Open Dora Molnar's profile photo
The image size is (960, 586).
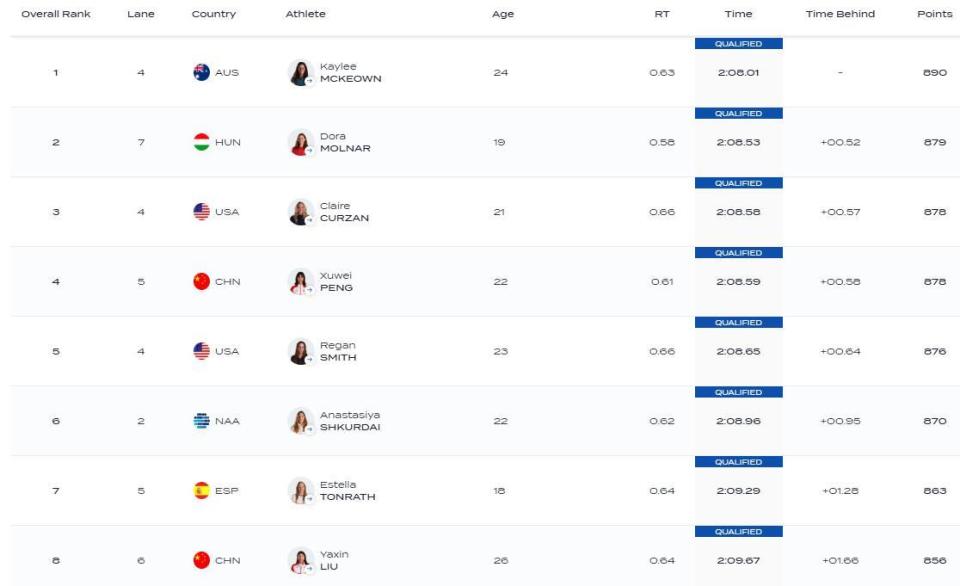[x=301, y=143]
